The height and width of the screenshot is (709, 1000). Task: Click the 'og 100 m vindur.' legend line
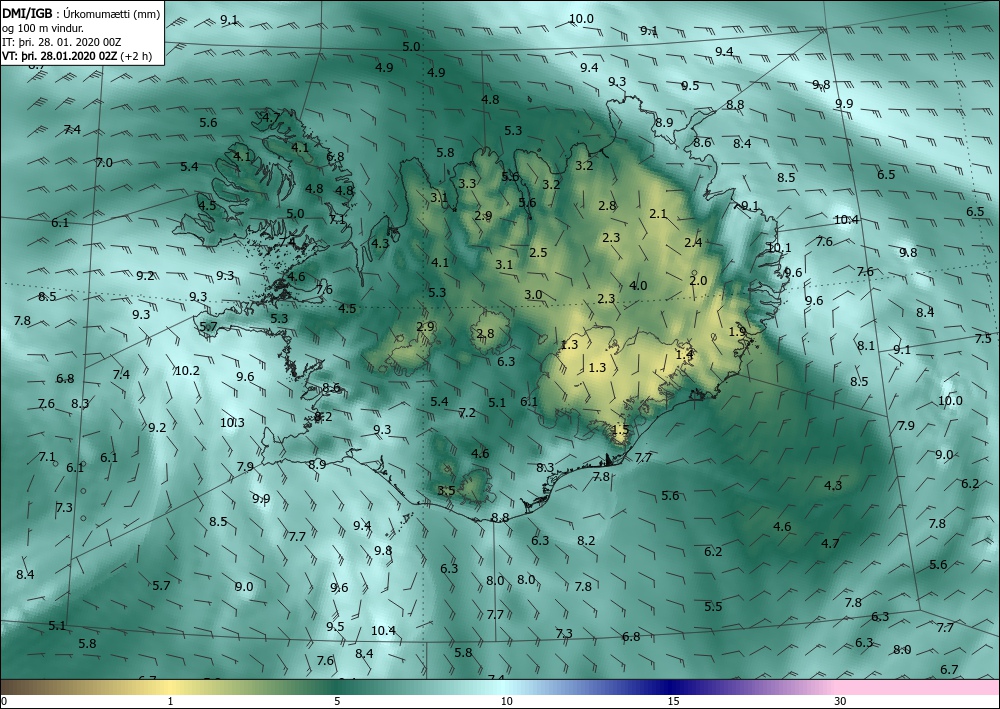[43, 28]
